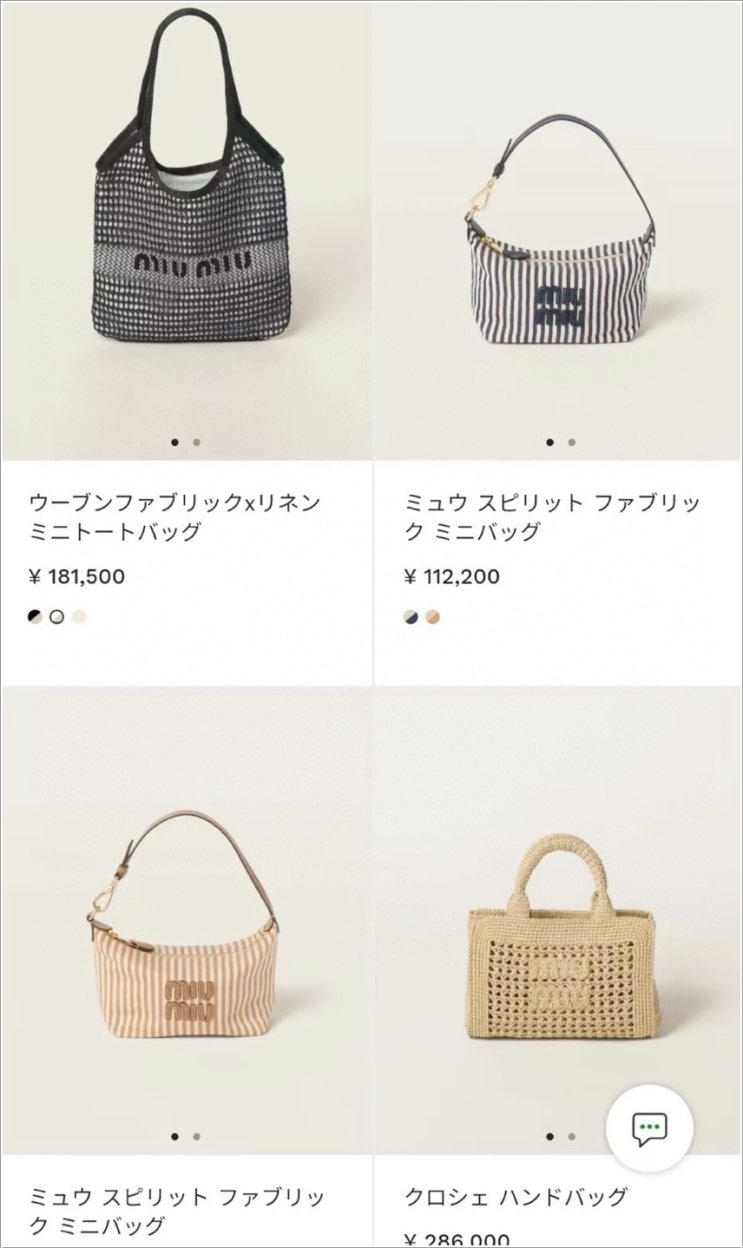Open クロシェ ハンドバッグ product title

click(x=516, y=1196)
